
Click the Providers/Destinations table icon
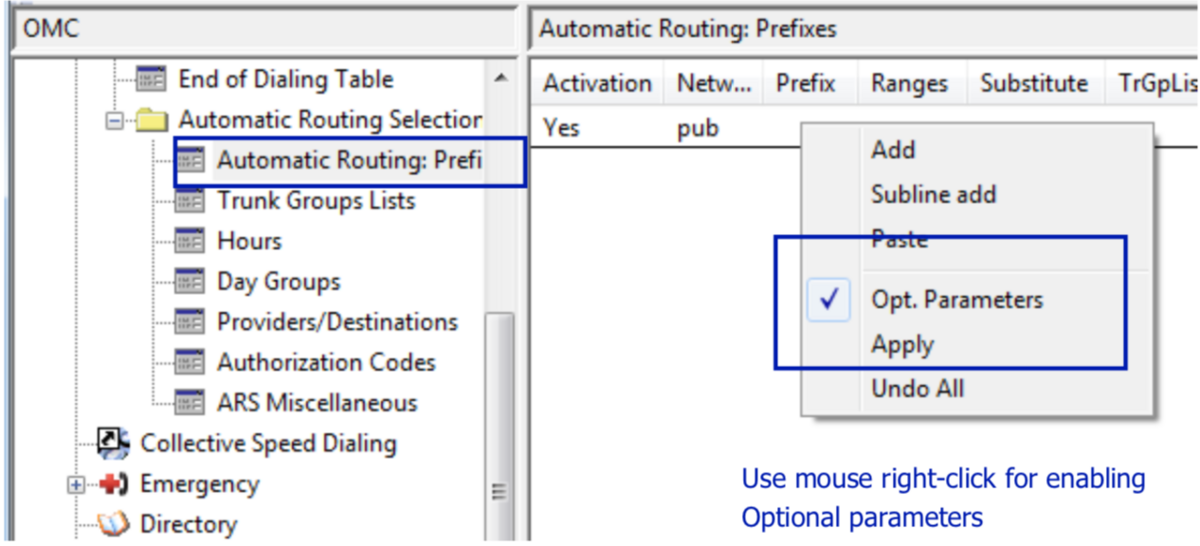(x=190, y=322)
